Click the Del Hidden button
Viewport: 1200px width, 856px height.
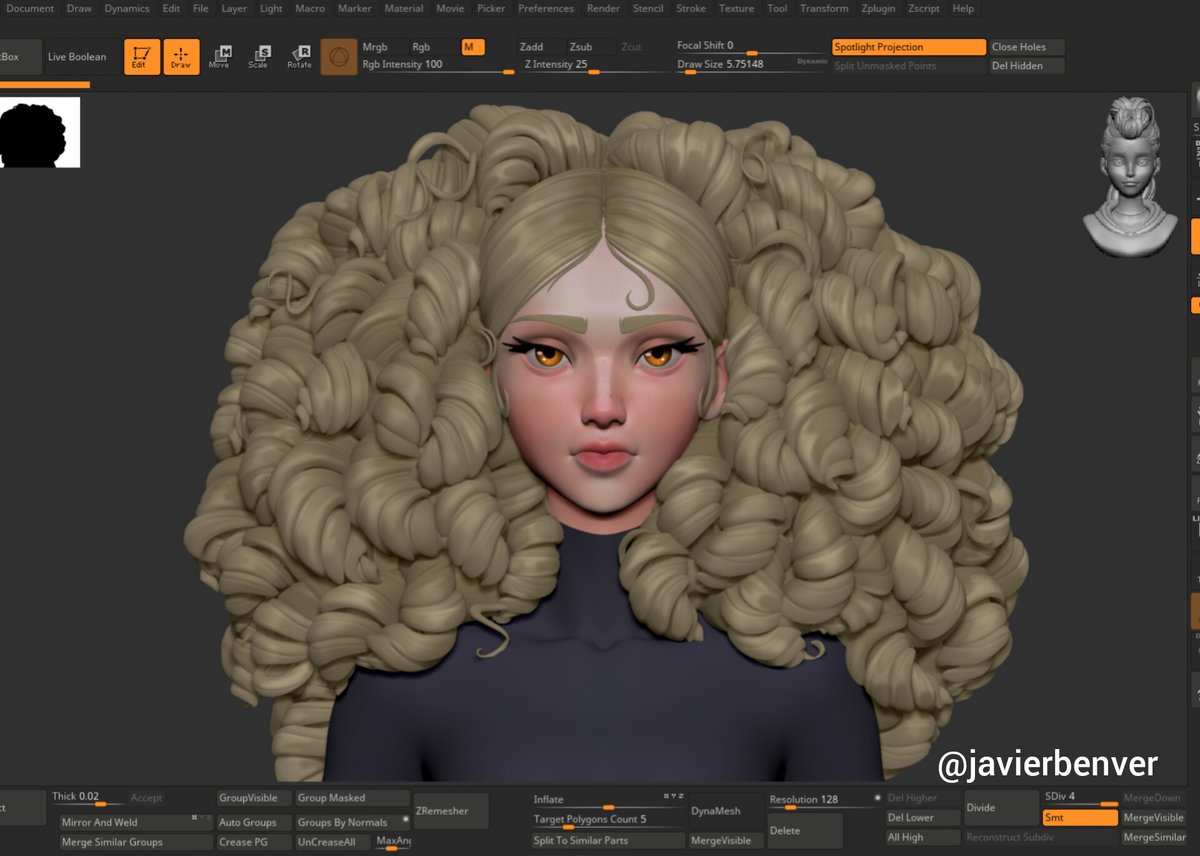1027,66
